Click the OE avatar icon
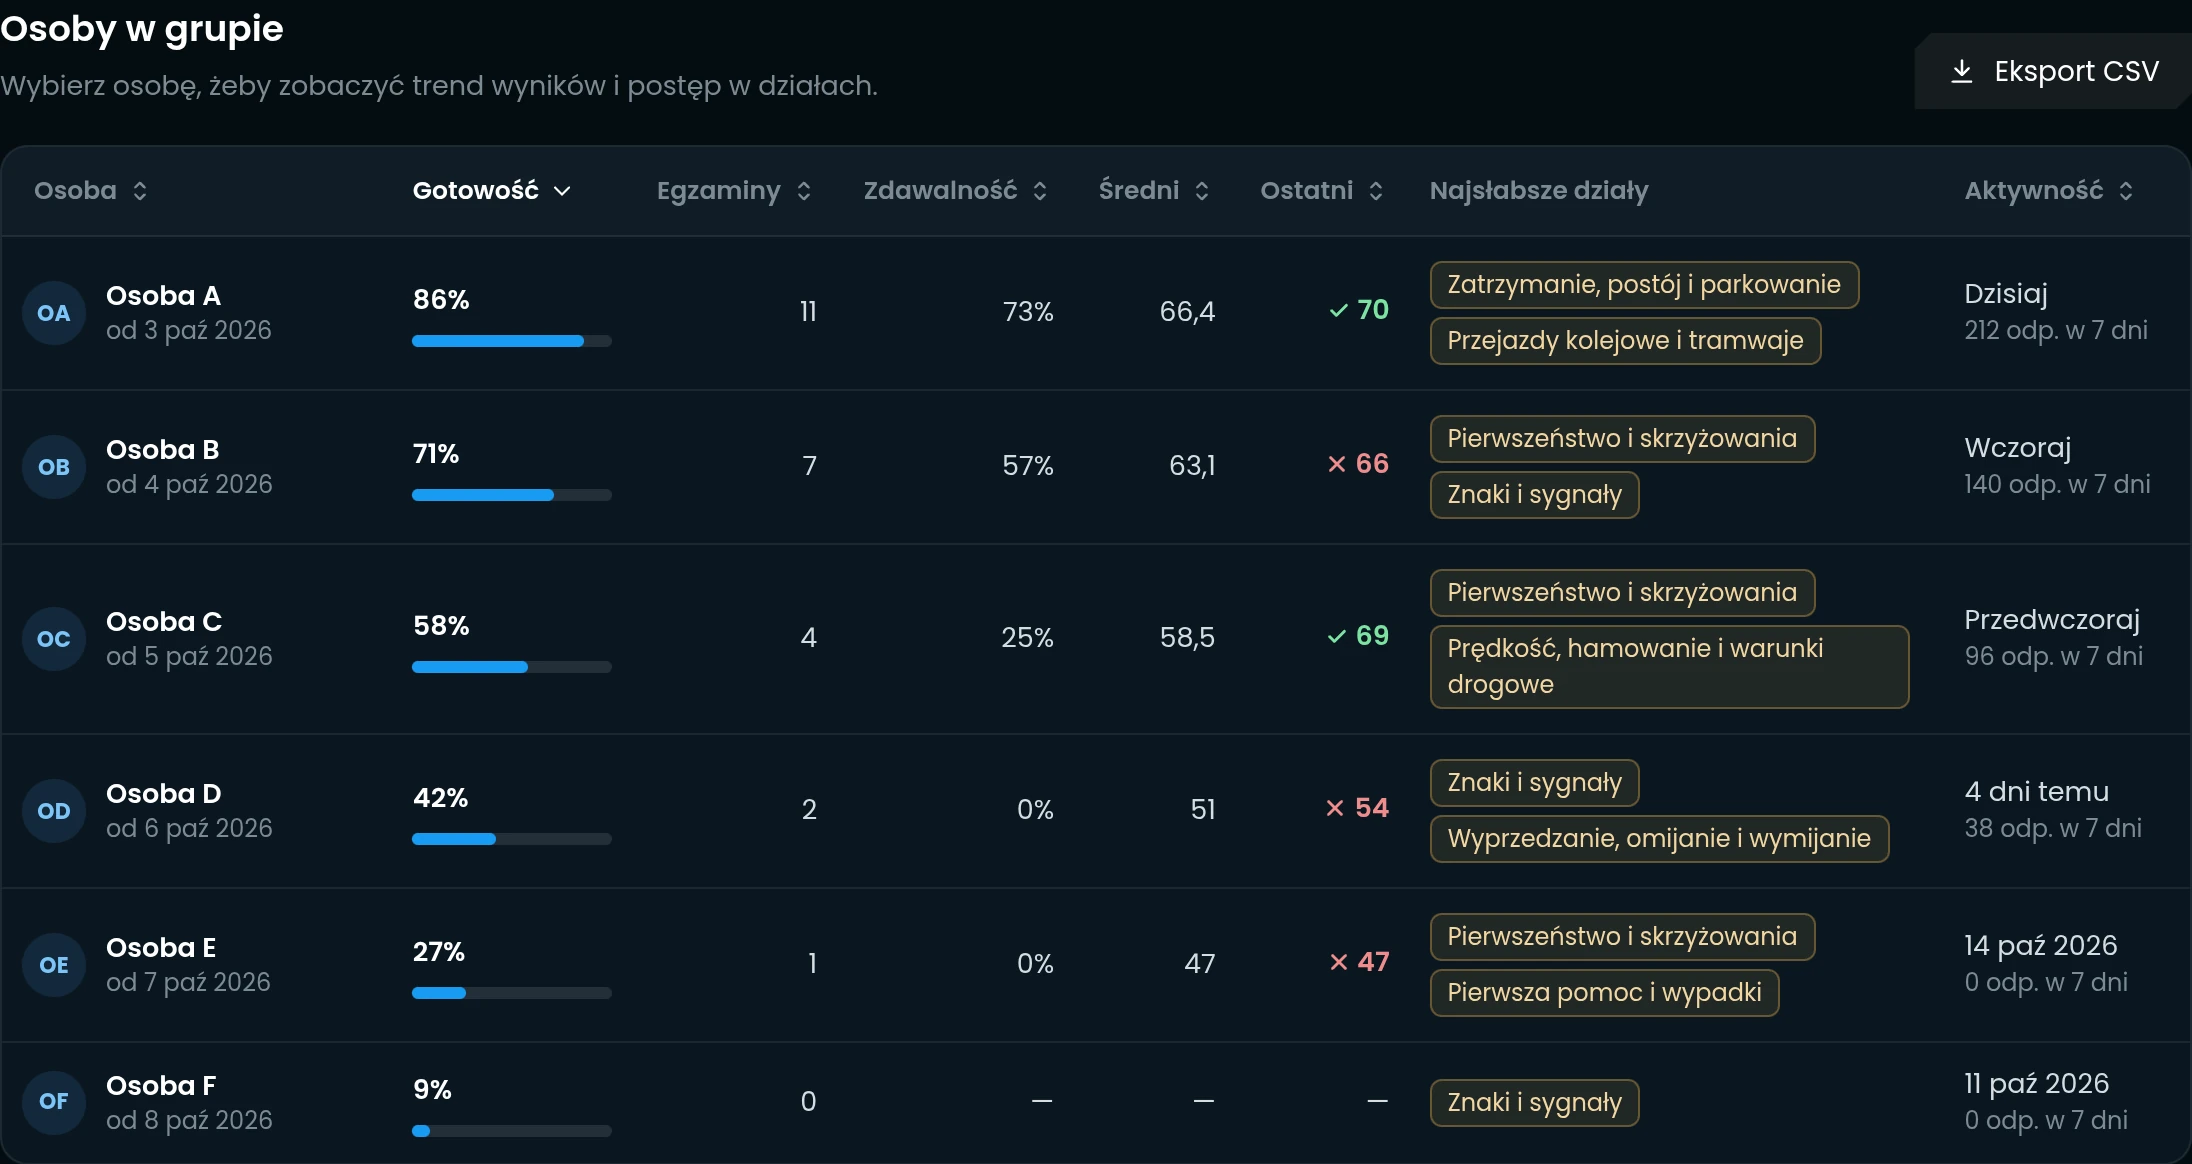Viewport: 2192px width, 1164px height. pyautogui.click(x=54, y=965)
